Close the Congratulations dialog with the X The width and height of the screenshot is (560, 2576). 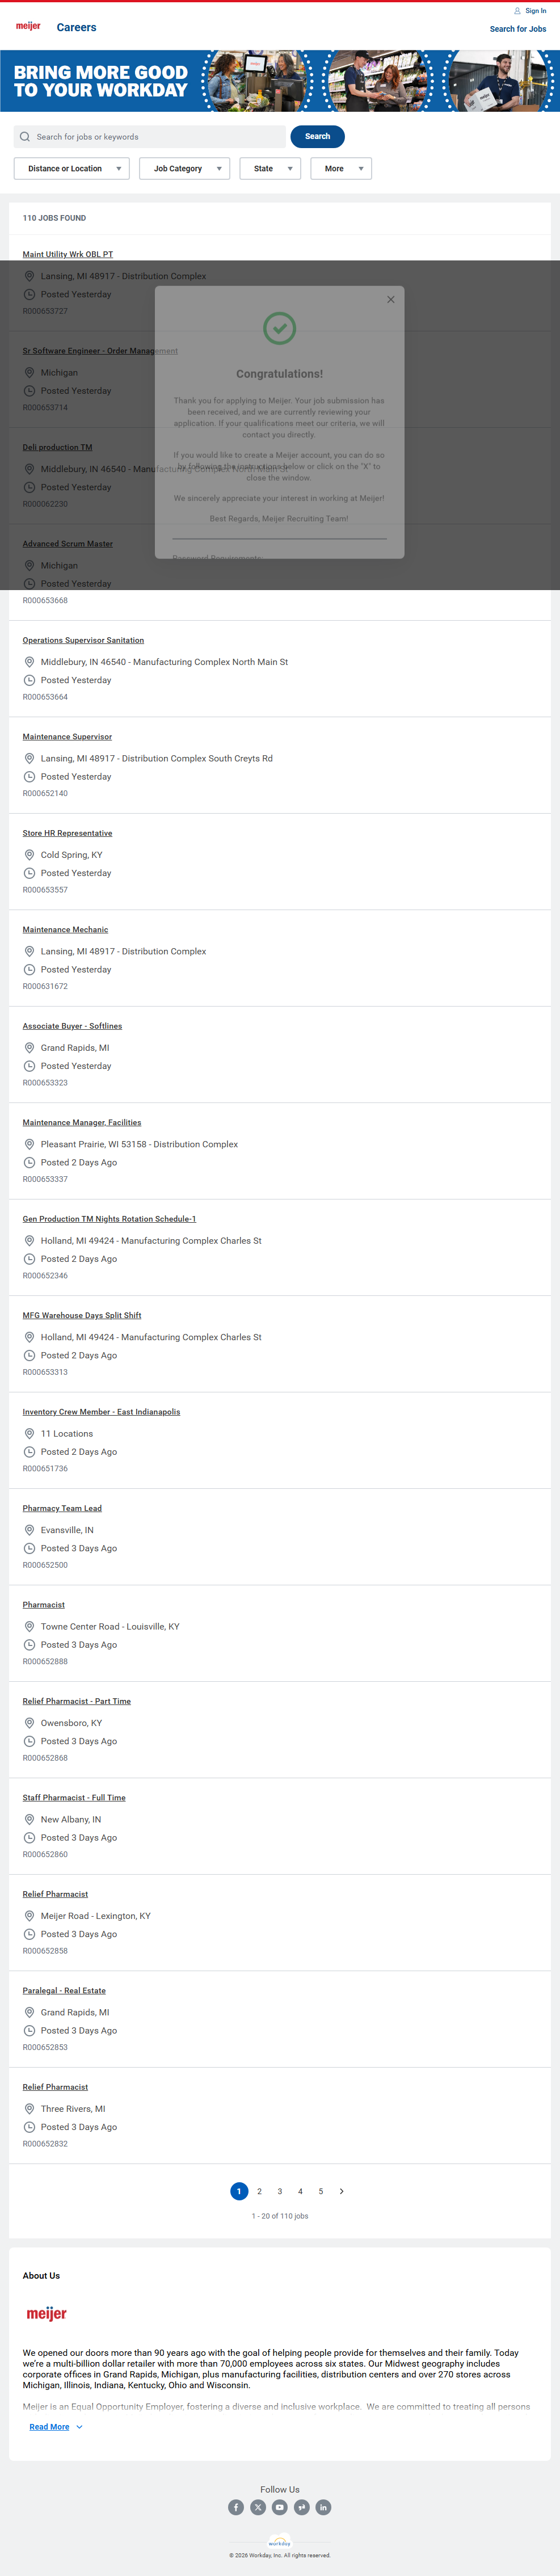(x=391, y=300)
